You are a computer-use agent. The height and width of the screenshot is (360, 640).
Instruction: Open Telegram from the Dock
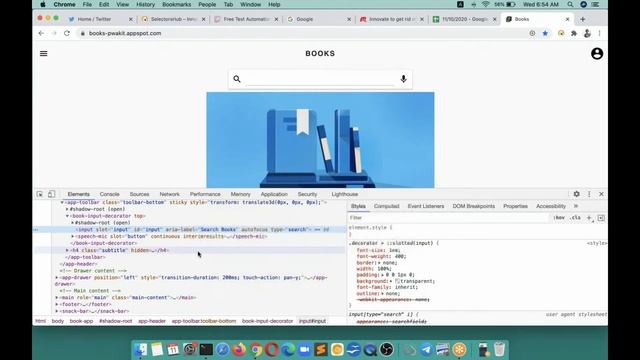pos(426,350)
